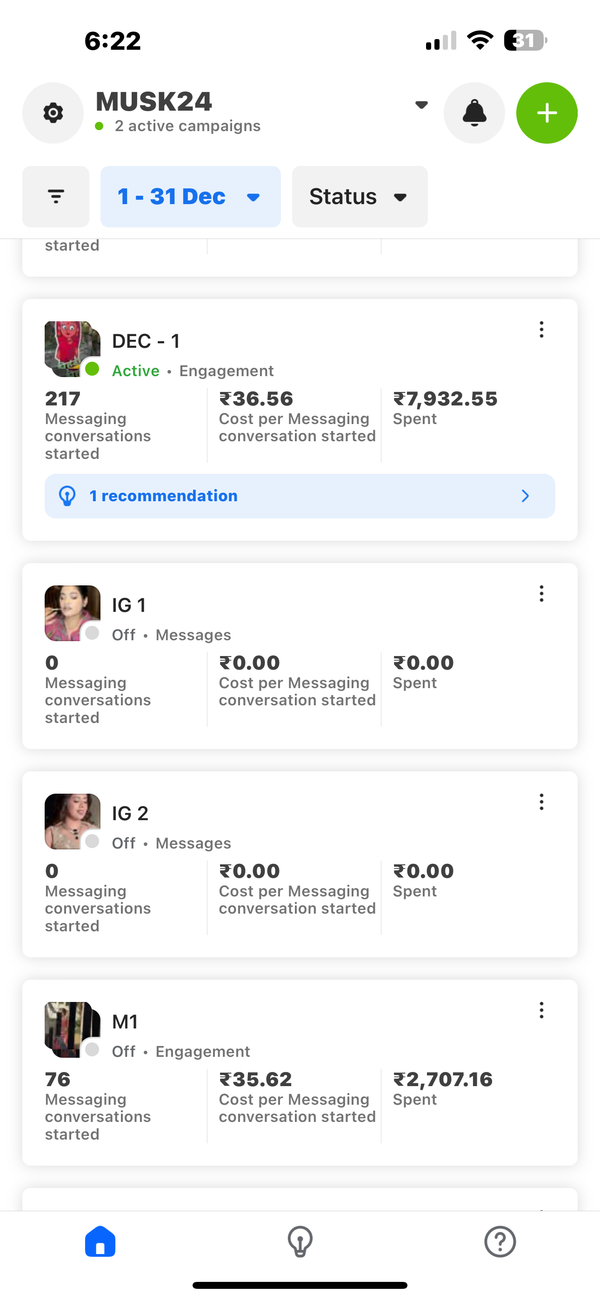This screenshot has width=600, height=1300.
Task: Tap the notifications bell icon
Action: [x=474, y=113]
